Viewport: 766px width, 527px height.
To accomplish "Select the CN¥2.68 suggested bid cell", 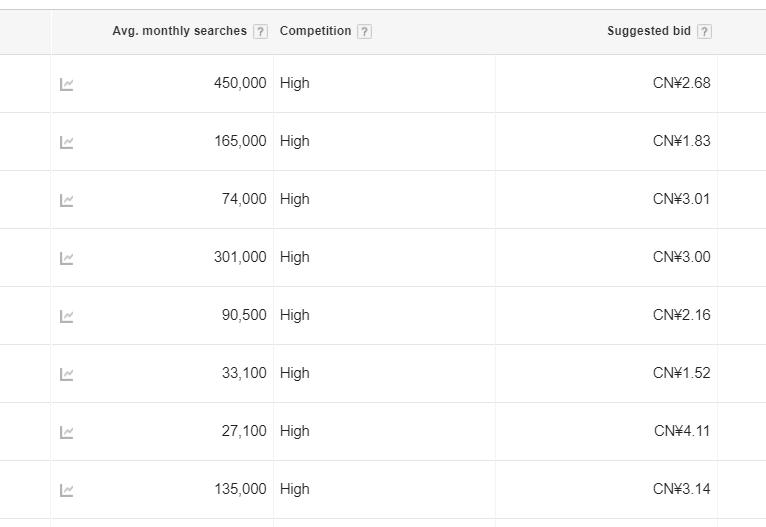I will pyautogui.click(x=681, y=83).
